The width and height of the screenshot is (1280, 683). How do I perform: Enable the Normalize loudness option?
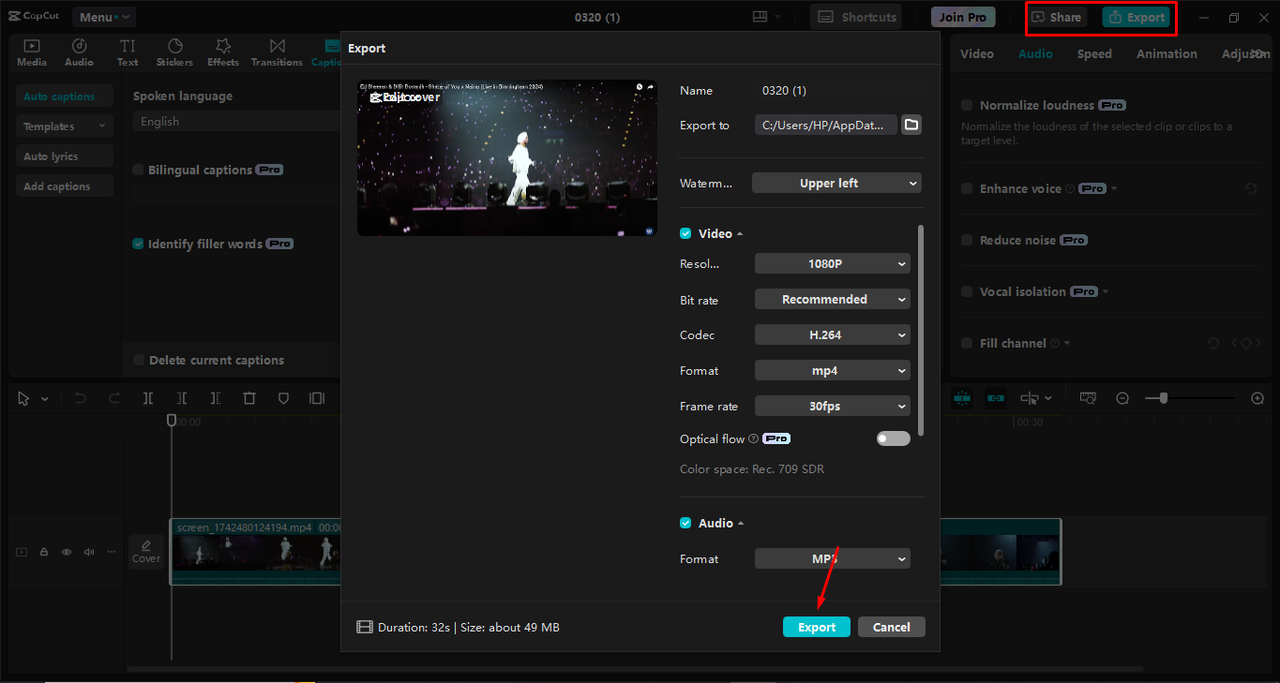click(966, 104)
